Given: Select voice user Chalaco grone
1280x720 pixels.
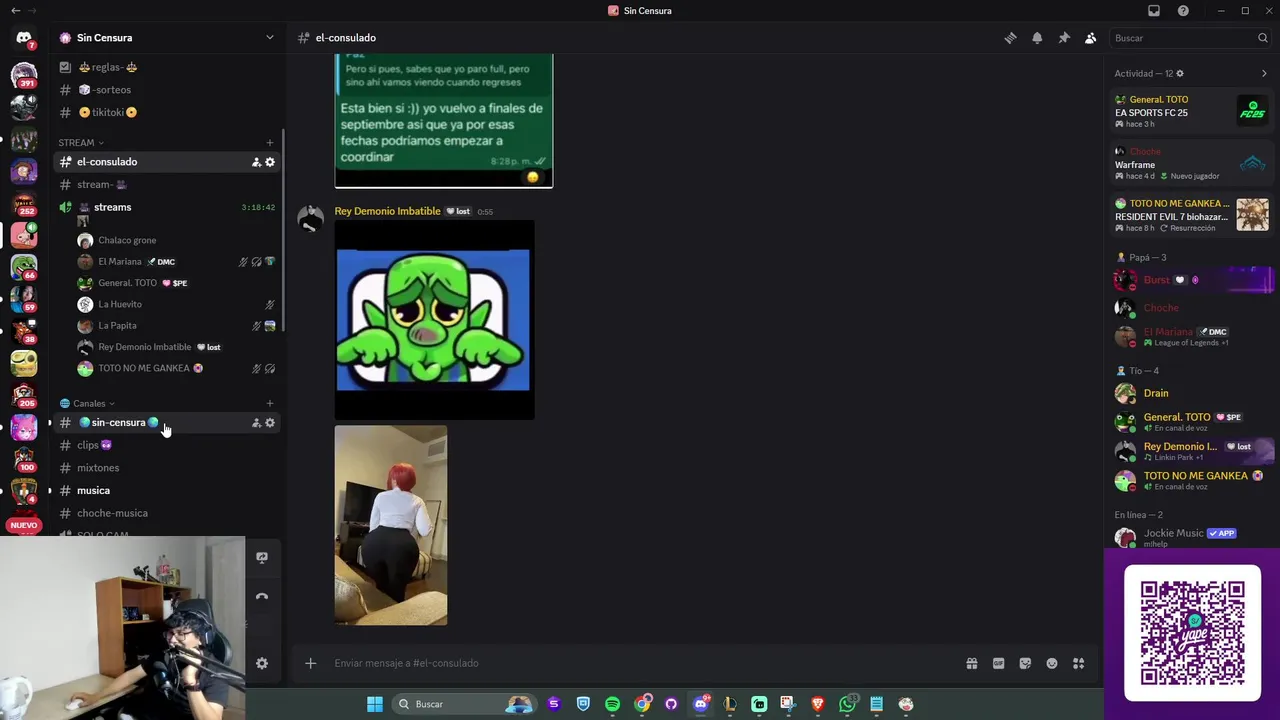Looking at the screenshot, I should point(127,241).
